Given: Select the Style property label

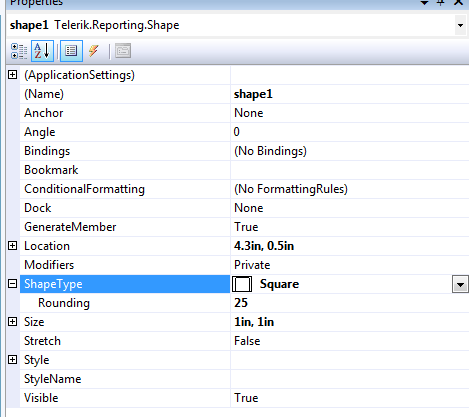Looking at the screenshot, I should 36,360.
